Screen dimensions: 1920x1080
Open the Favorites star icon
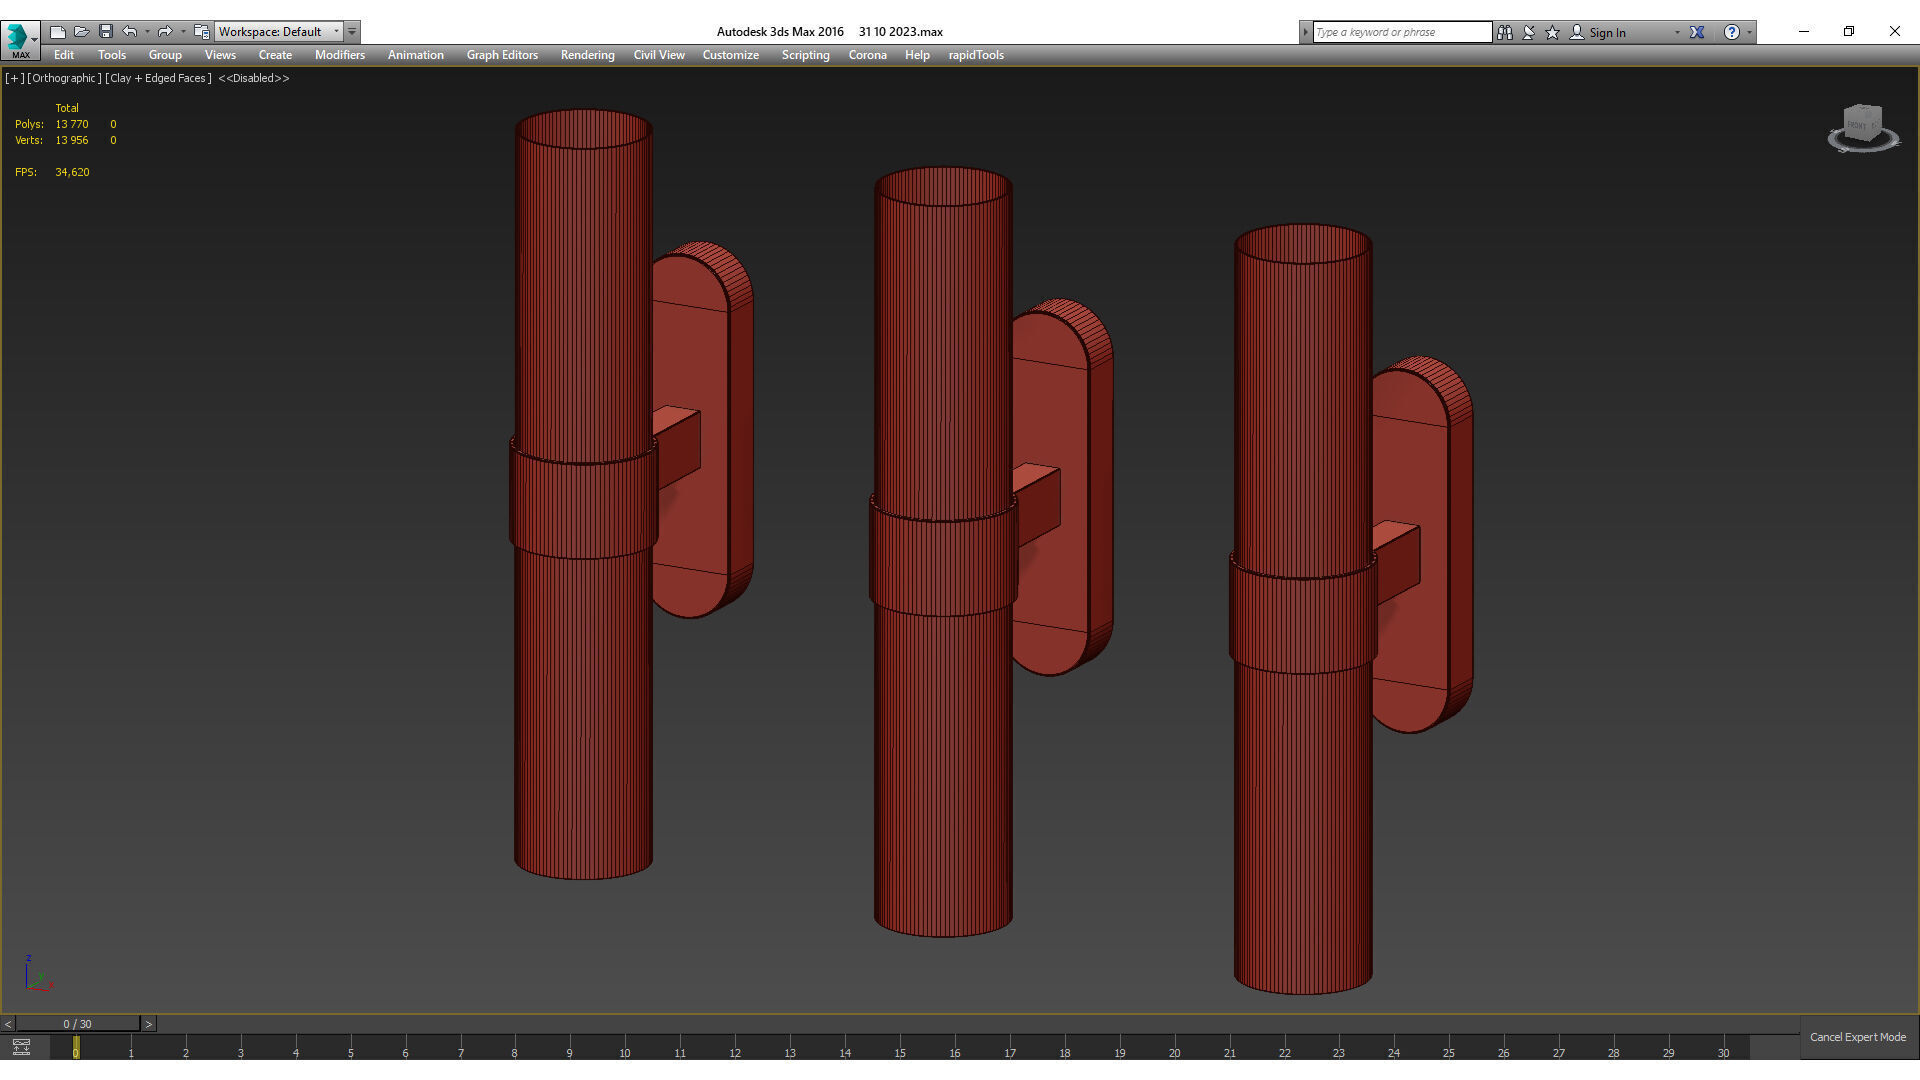(x=1552, y=32)
